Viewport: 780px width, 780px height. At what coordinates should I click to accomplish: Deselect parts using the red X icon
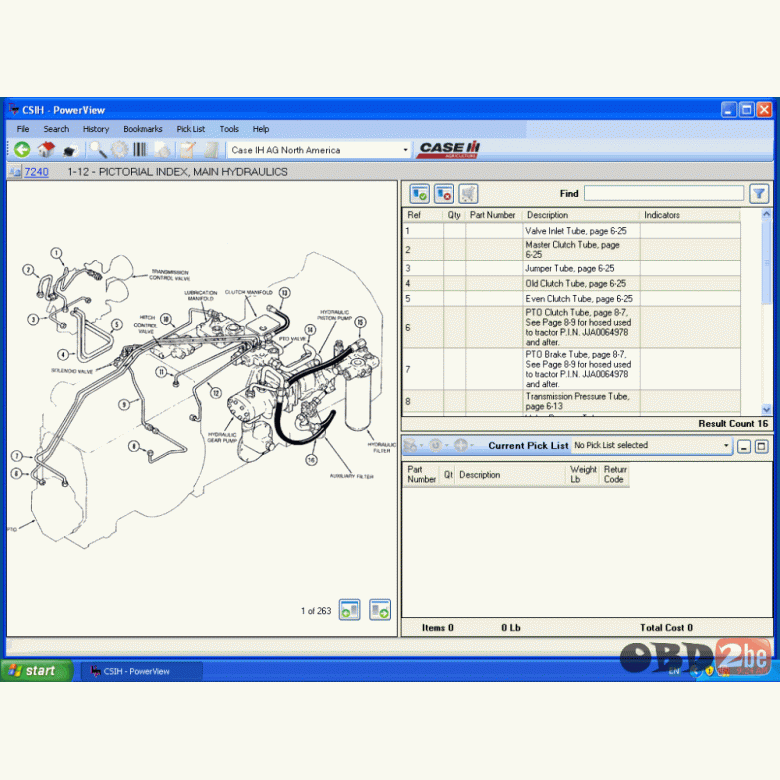(444, 194)
